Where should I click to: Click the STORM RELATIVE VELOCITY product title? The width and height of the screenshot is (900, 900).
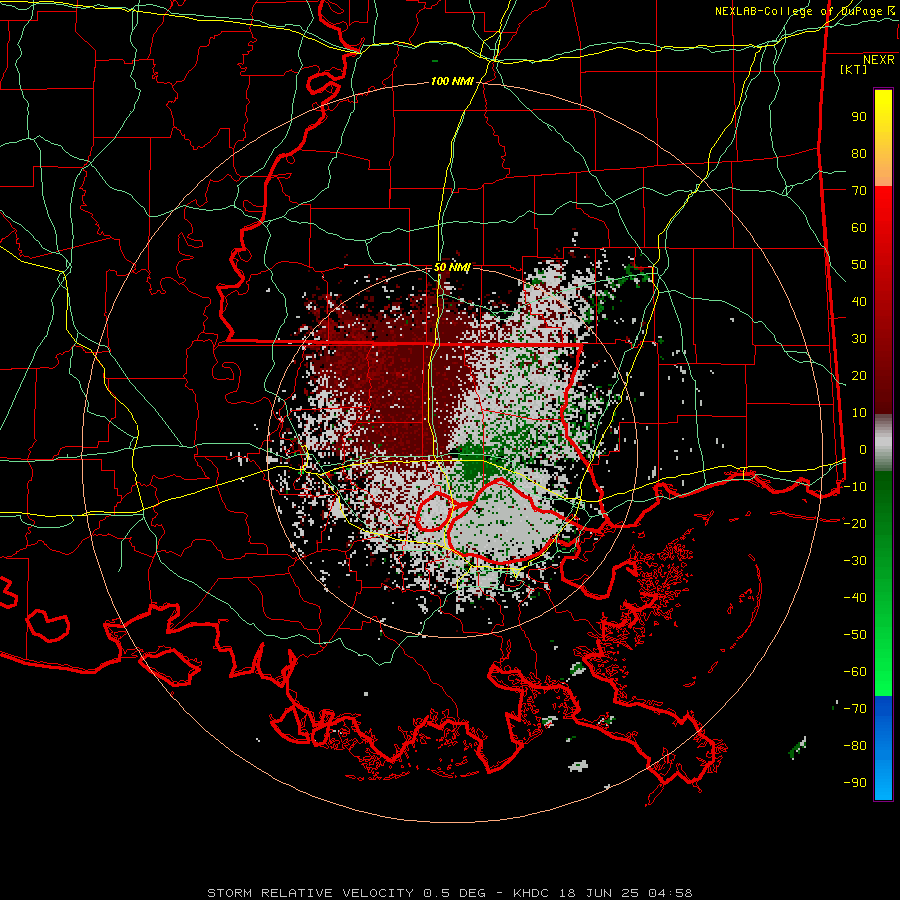(x=310, y=893)
